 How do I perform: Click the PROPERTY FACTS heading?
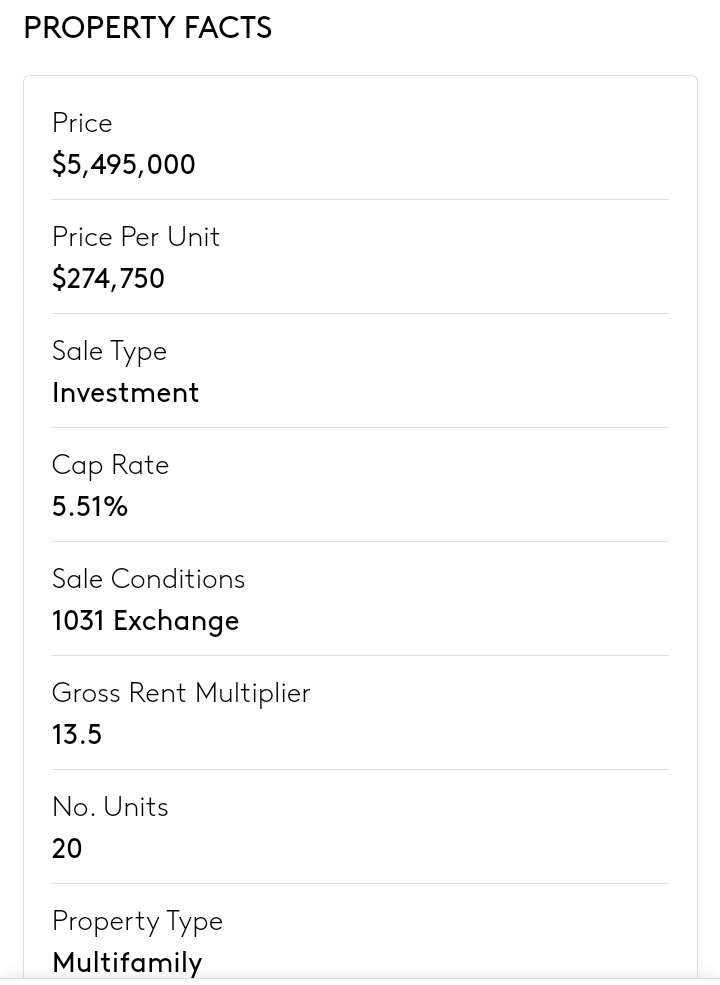pyautogui.click(x=147, y=28)
